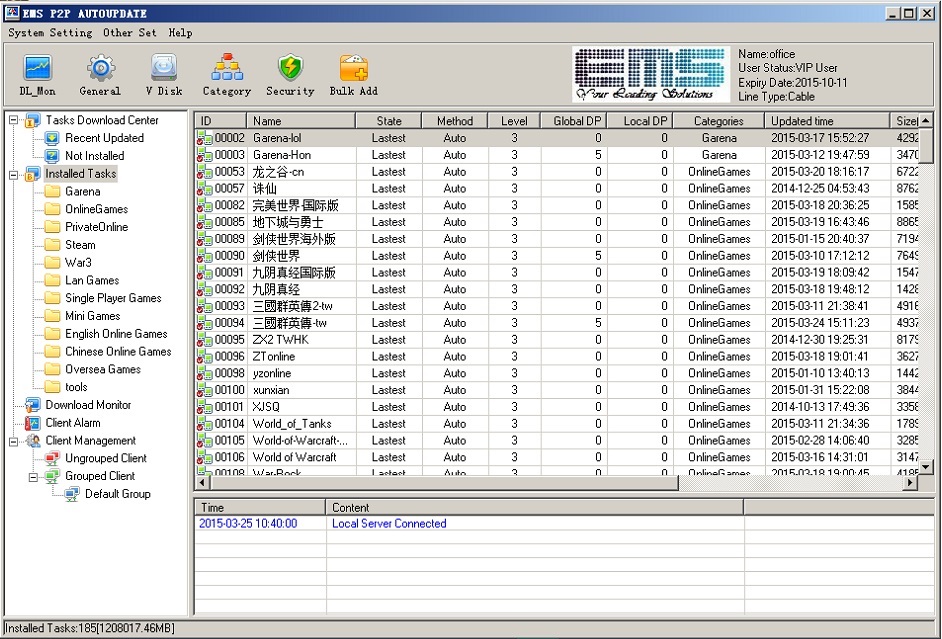The height and width of the screenshot is (639, 942).
Task: Sort by the Global DP column header
Action: coord(574,121)
